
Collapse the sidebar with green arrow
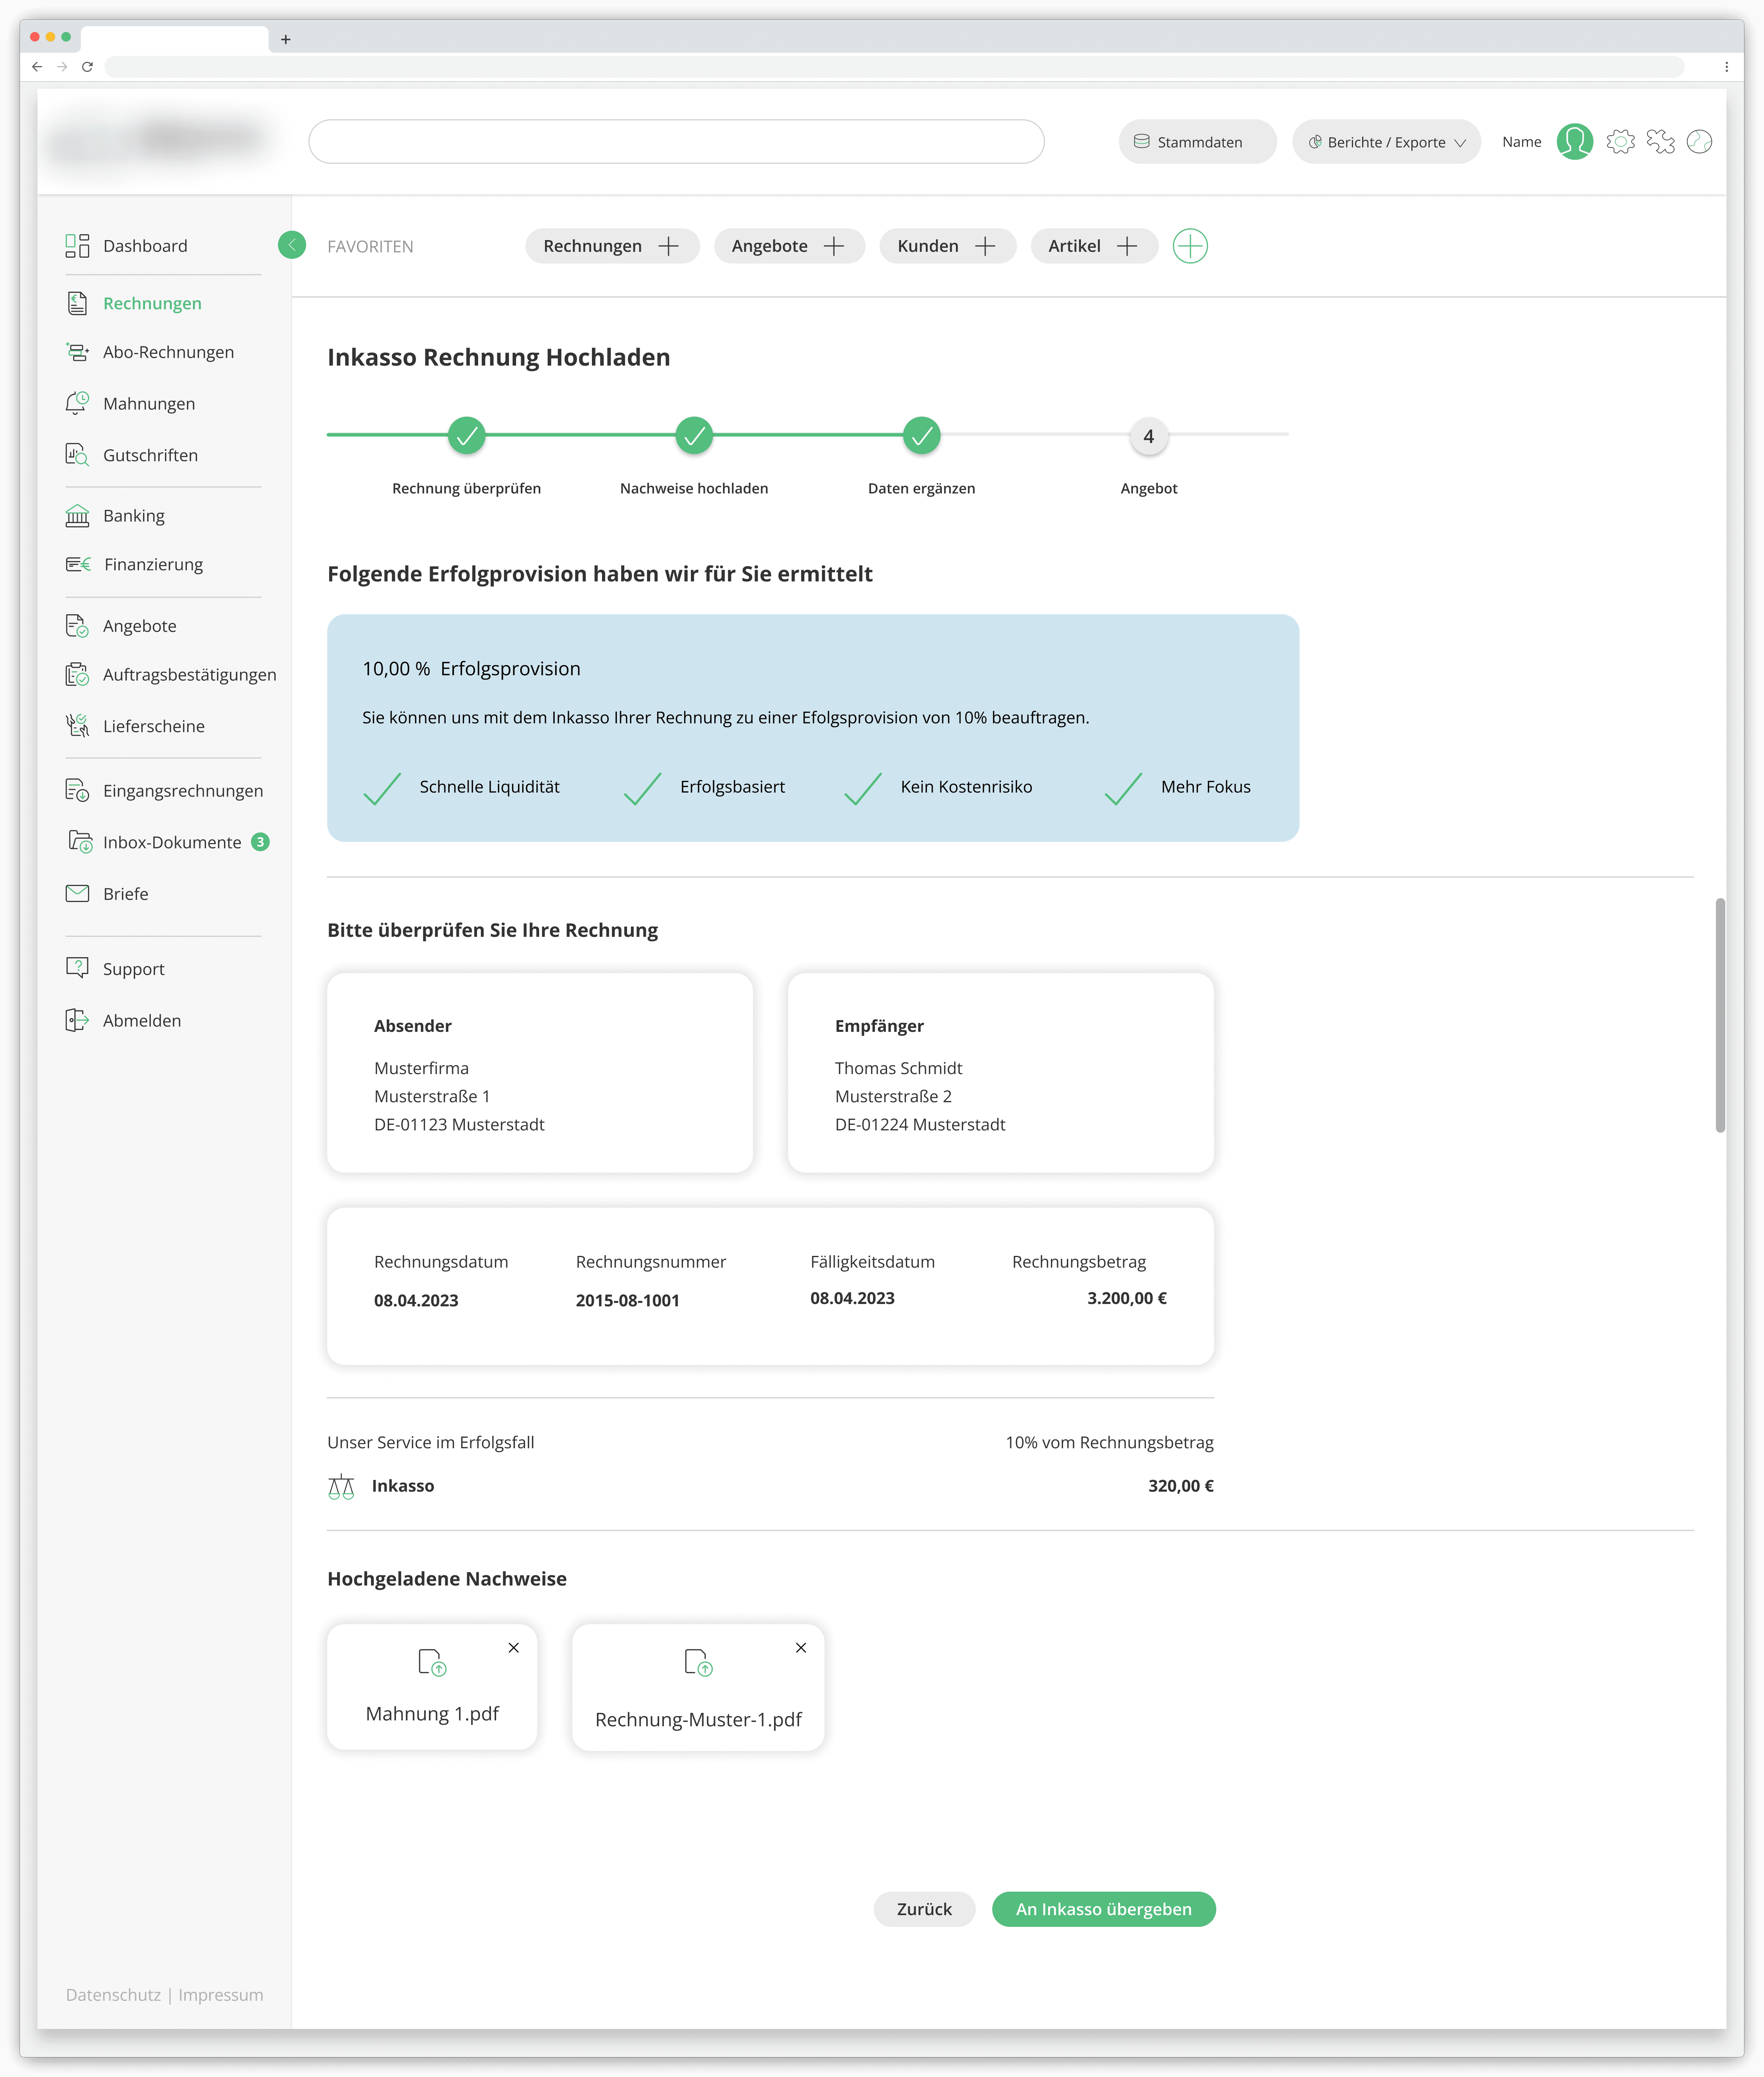click(292, 245)
